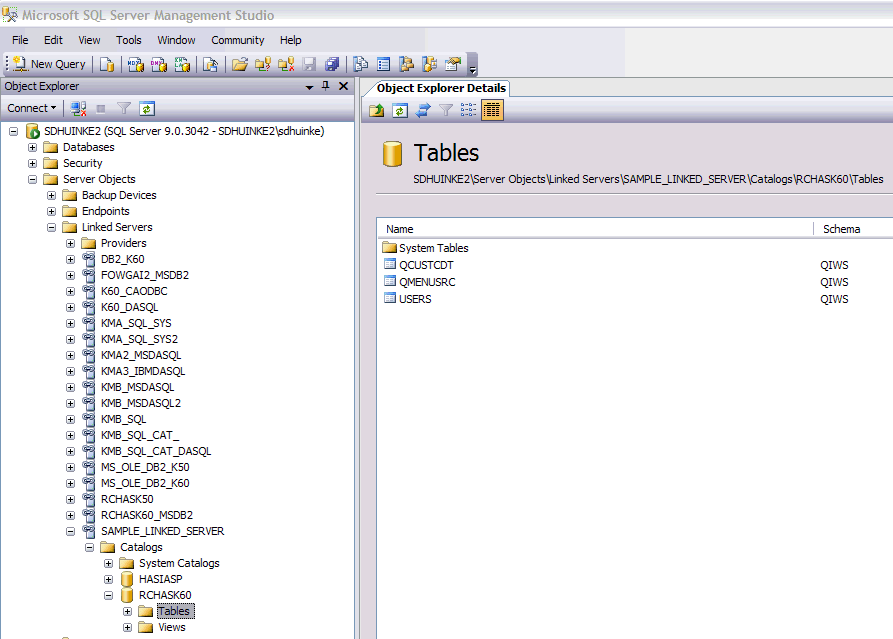Disconnect the server in Object Explorer
Viewport: 893px width, 639px height.
tap(79, 108)
